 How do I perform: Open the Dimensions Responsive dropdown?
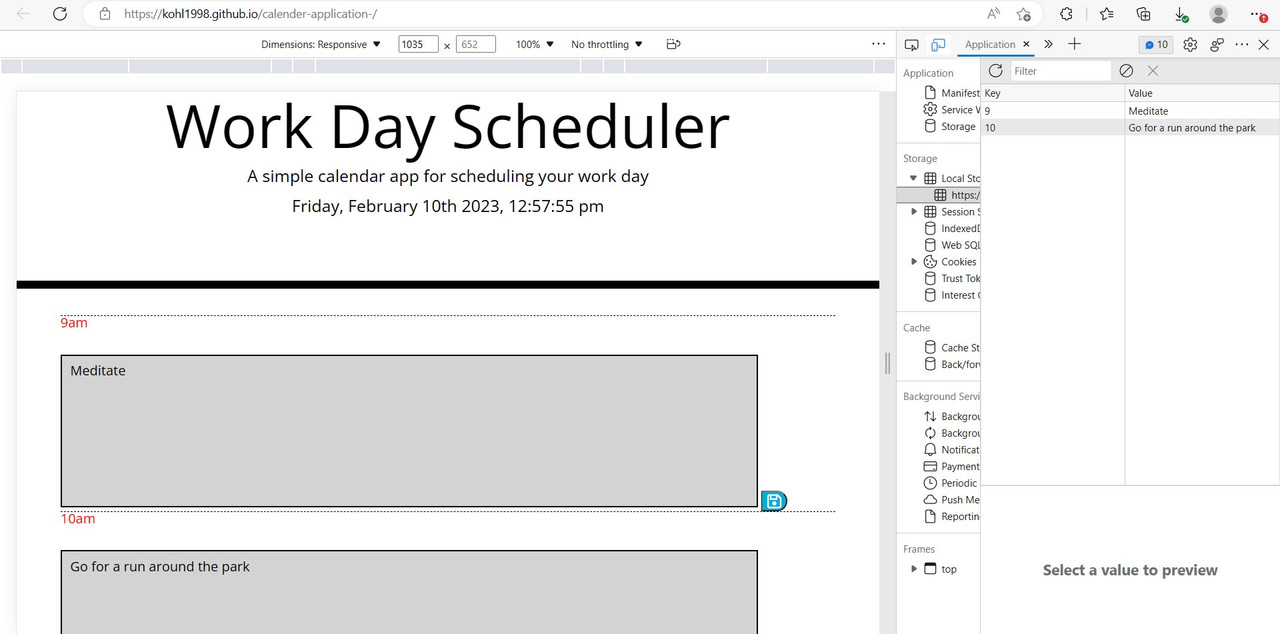321,44
